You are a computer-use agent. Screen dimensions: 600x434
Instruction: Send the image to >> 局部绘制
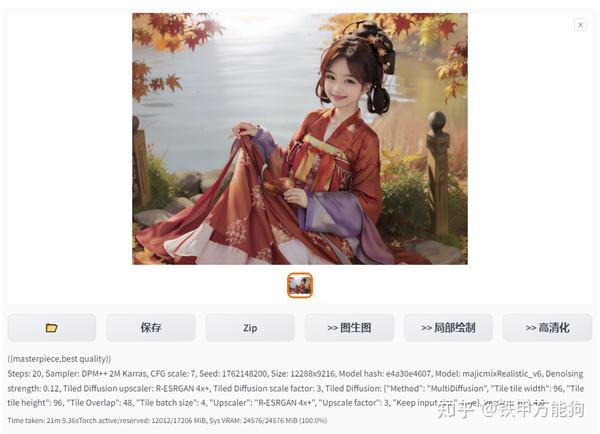click(x=448, y=328)
